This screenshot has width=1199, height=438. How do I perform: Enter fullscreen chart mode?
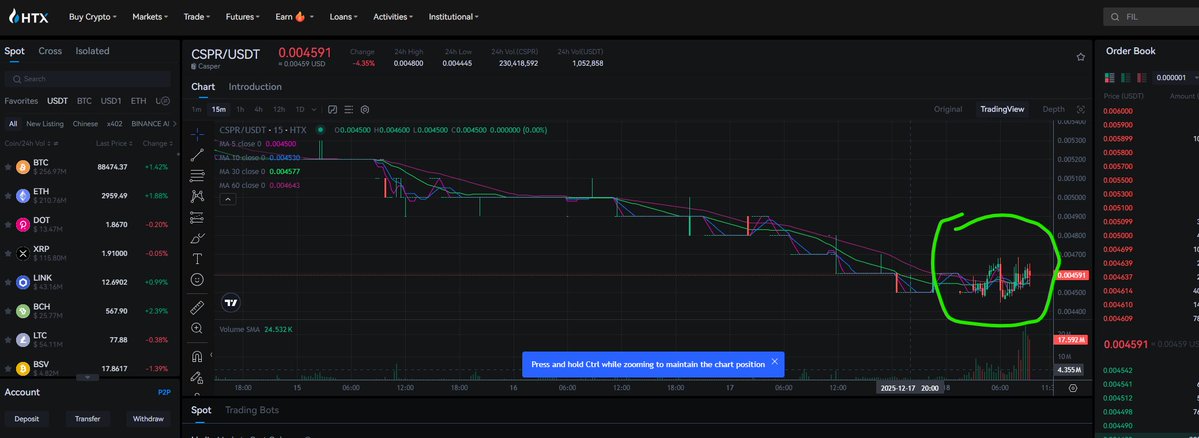1080,109
